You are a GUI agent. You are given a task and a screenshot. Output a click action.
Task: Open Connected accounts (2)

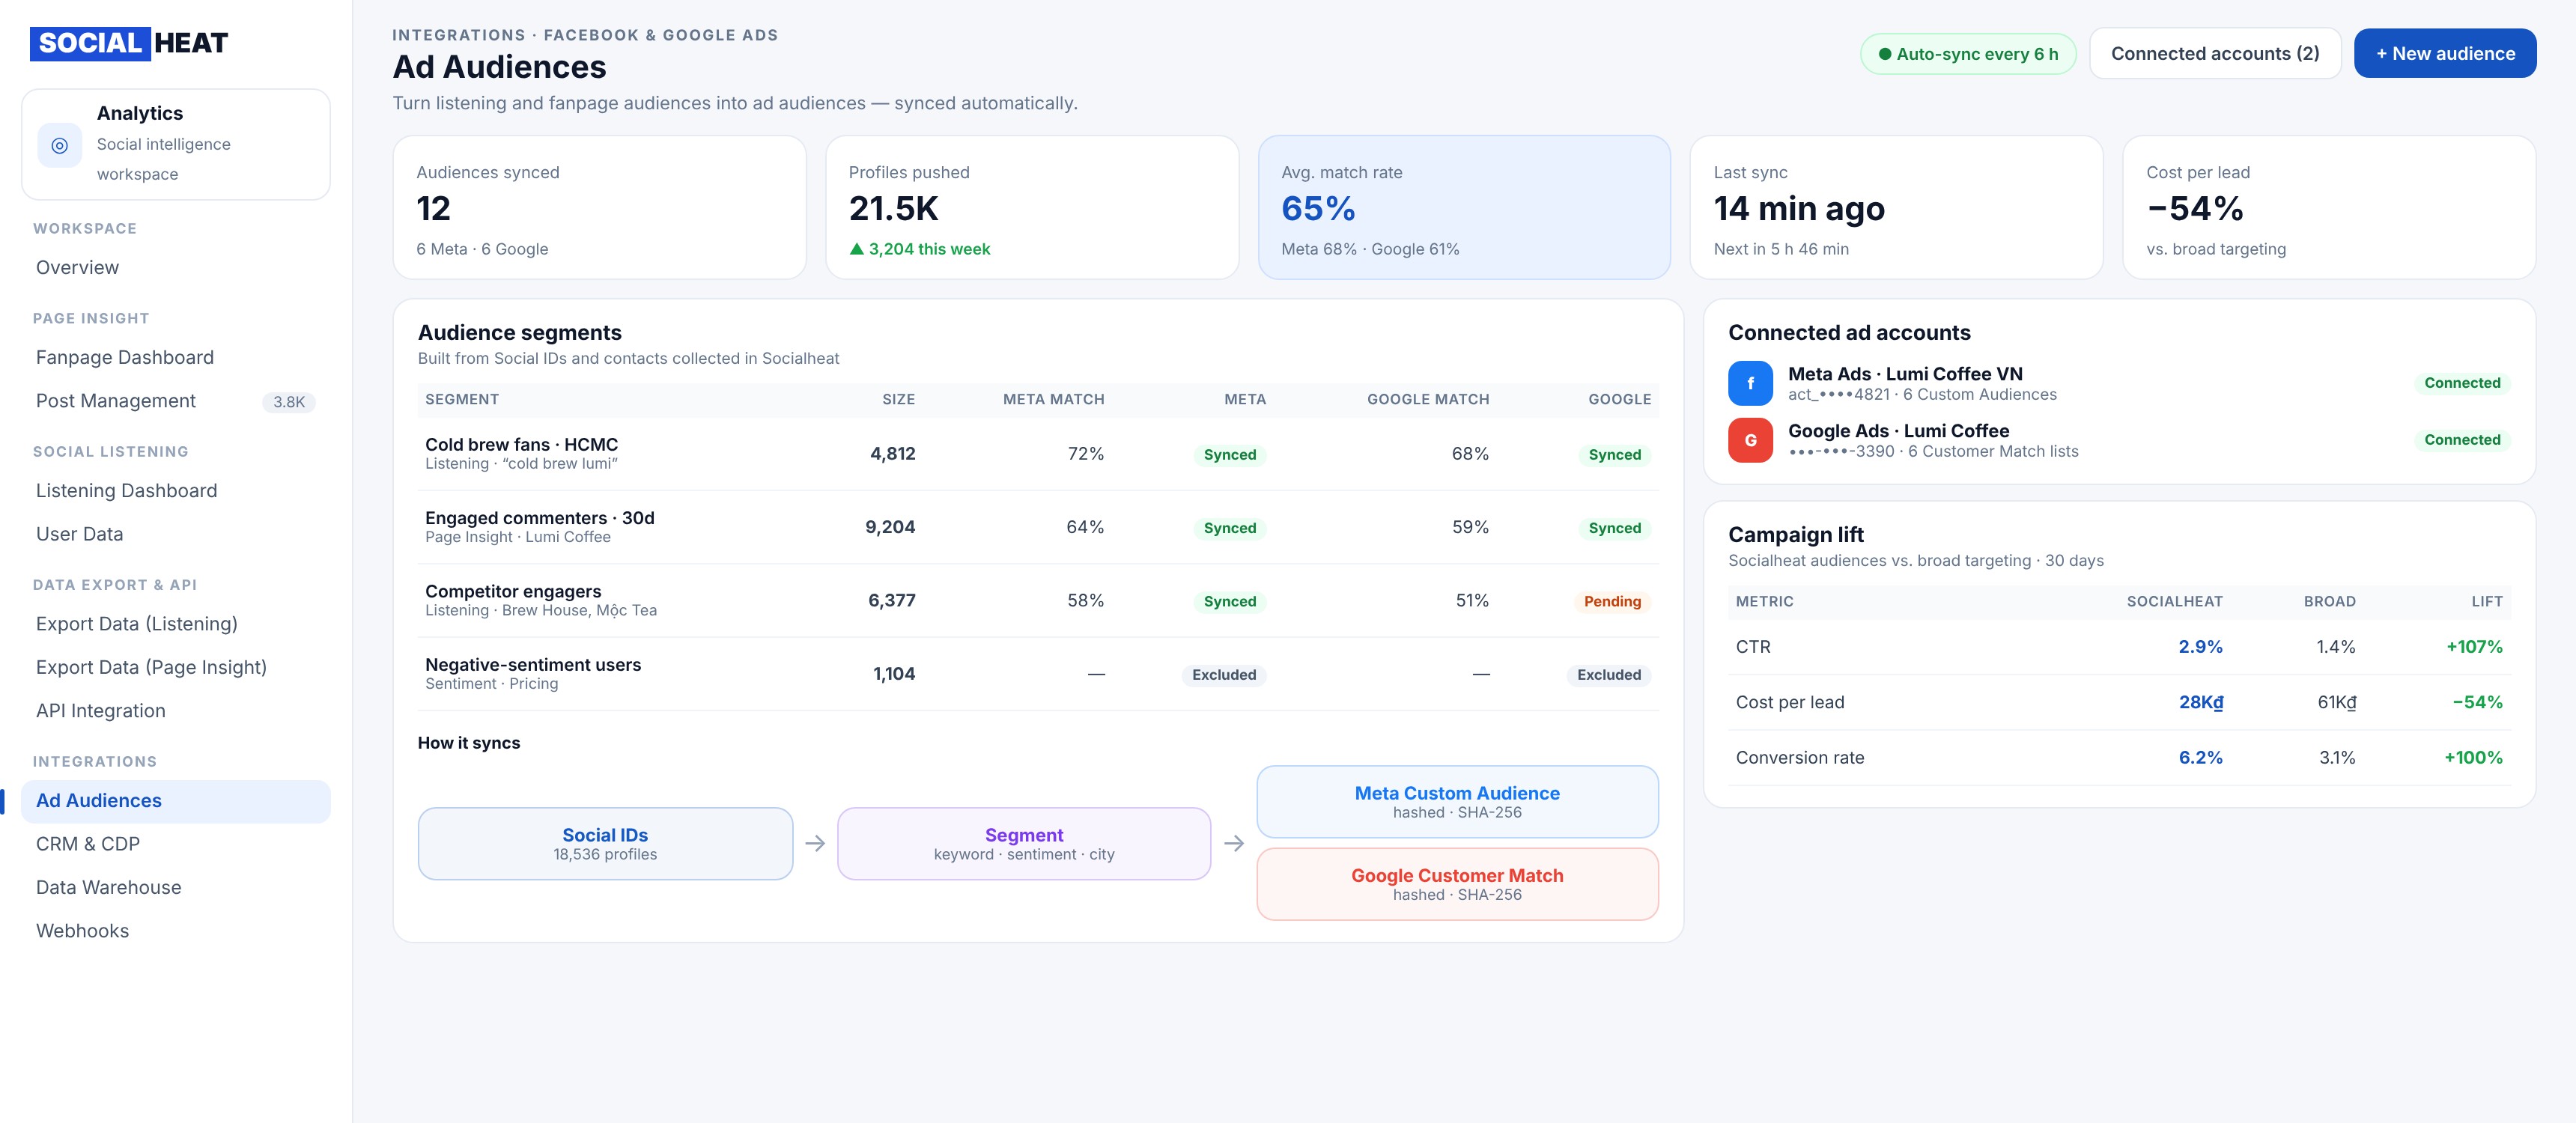click(x=2215, y=54)
